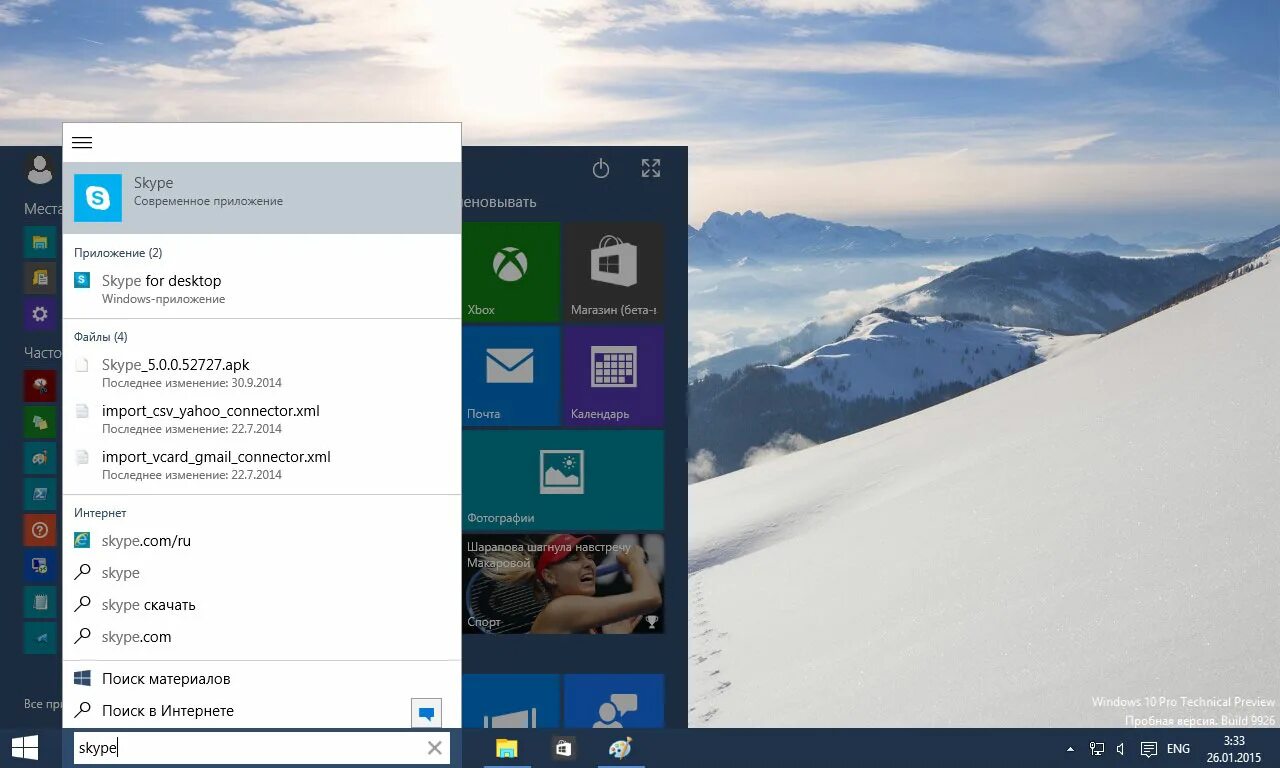The image size is (1280, 768).
Task: Open the Windows Start button
Action: [x=25, y=748]
